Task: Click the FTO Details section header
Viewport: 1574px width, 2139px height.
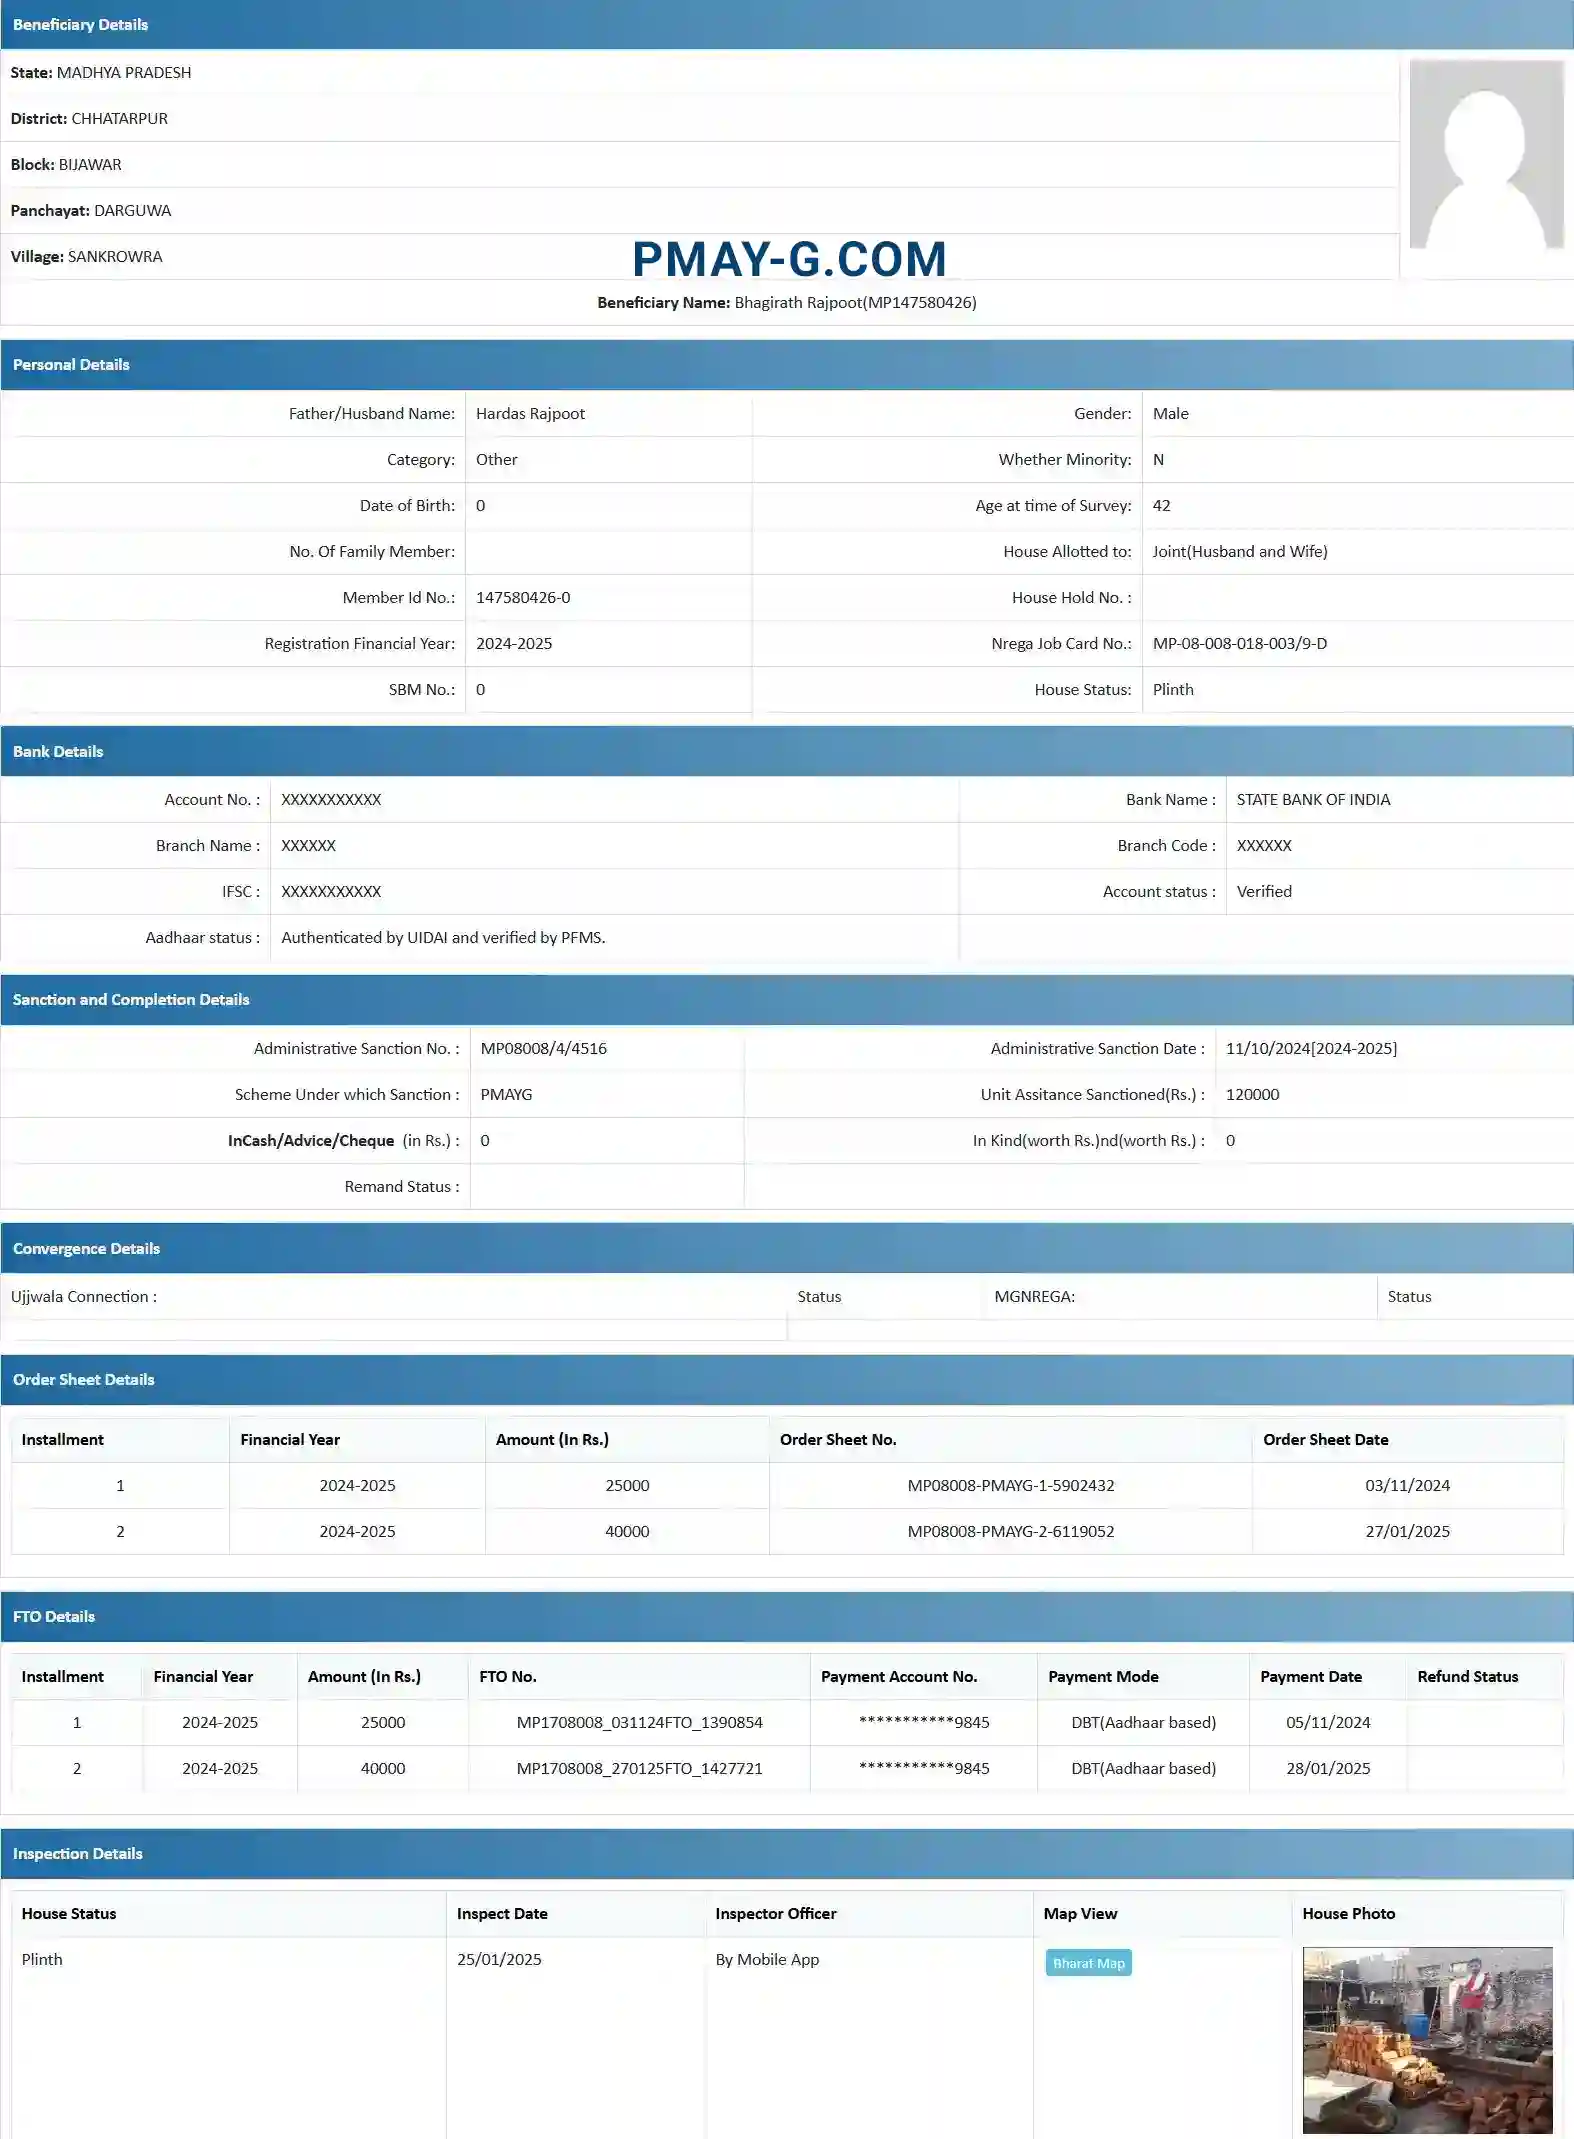Action: pyautogui.click(x=54, y=1617)
